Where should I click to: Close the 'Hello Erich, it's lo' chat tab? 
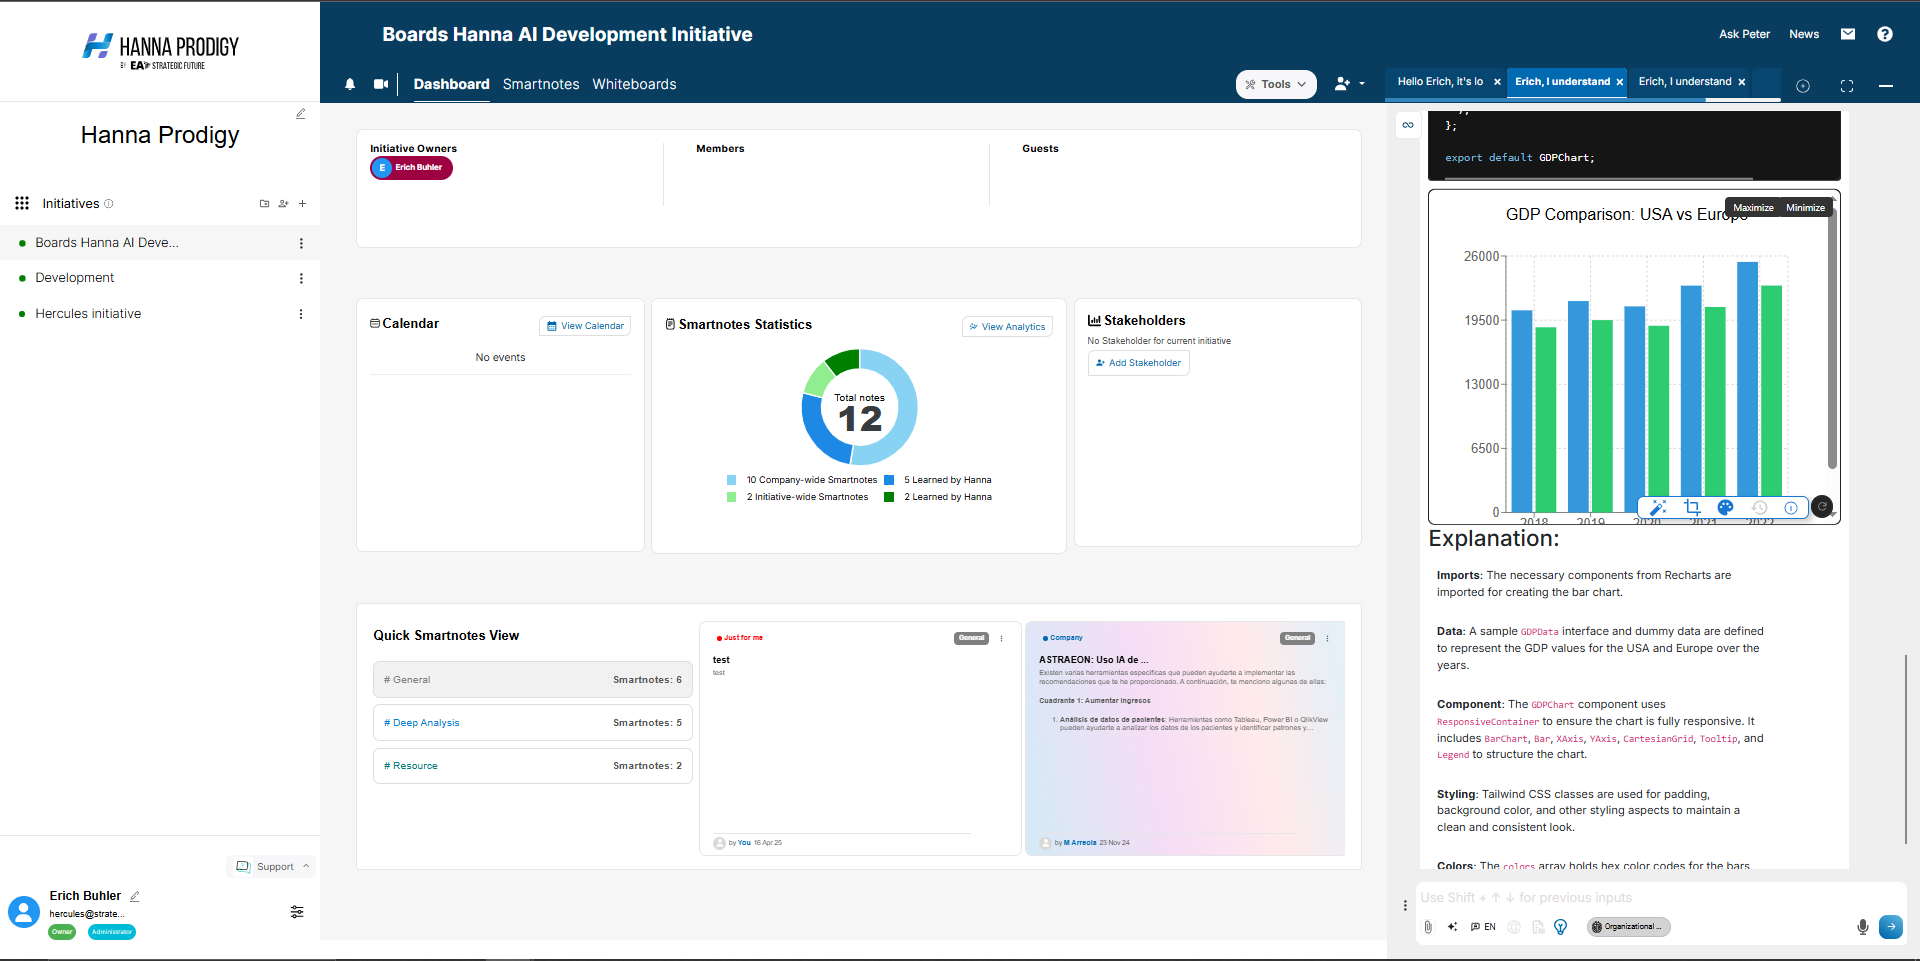tap(1497, 82)
